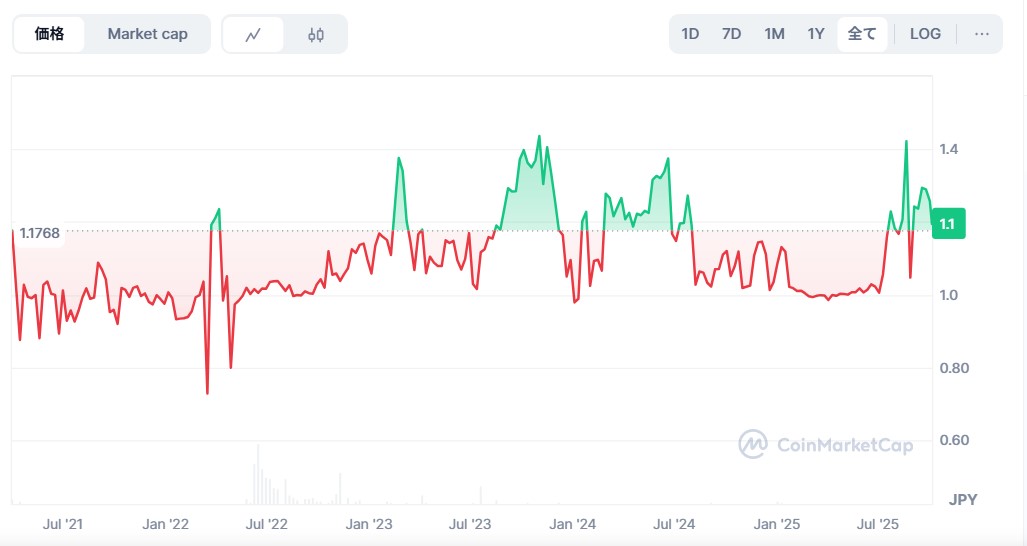
Task: Switch to the Market cap tab
Action: tap(147, 34)
